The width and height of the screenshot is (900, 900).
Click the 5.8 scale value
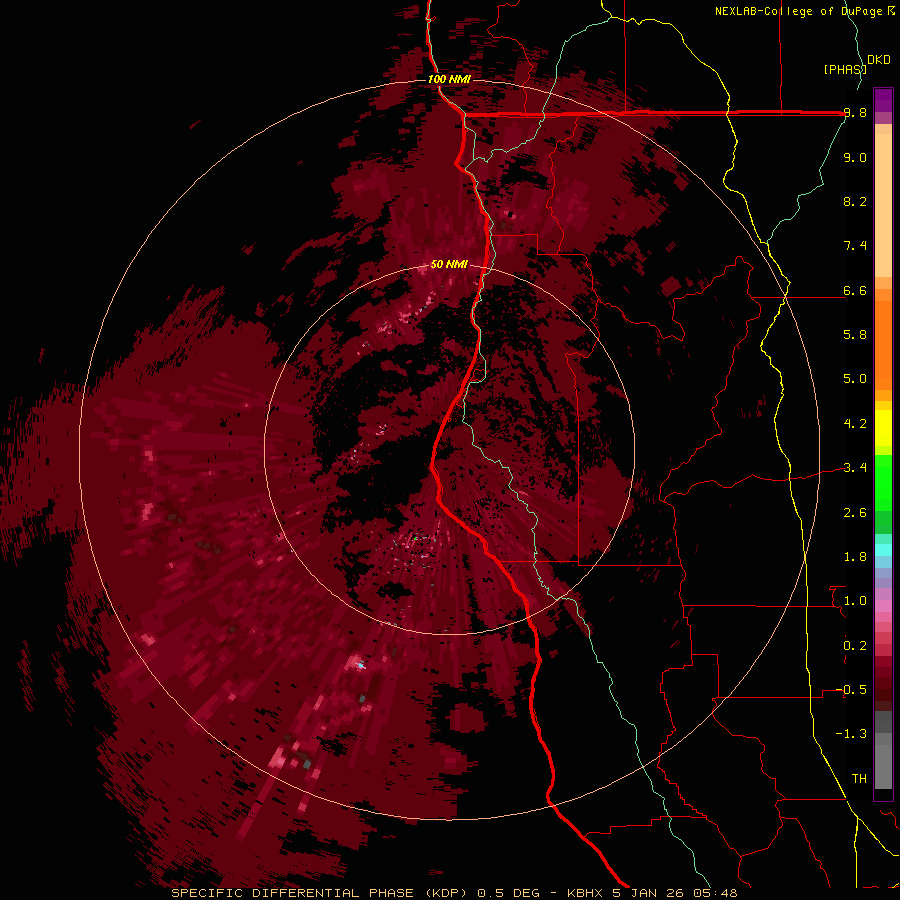coord(855,335)
